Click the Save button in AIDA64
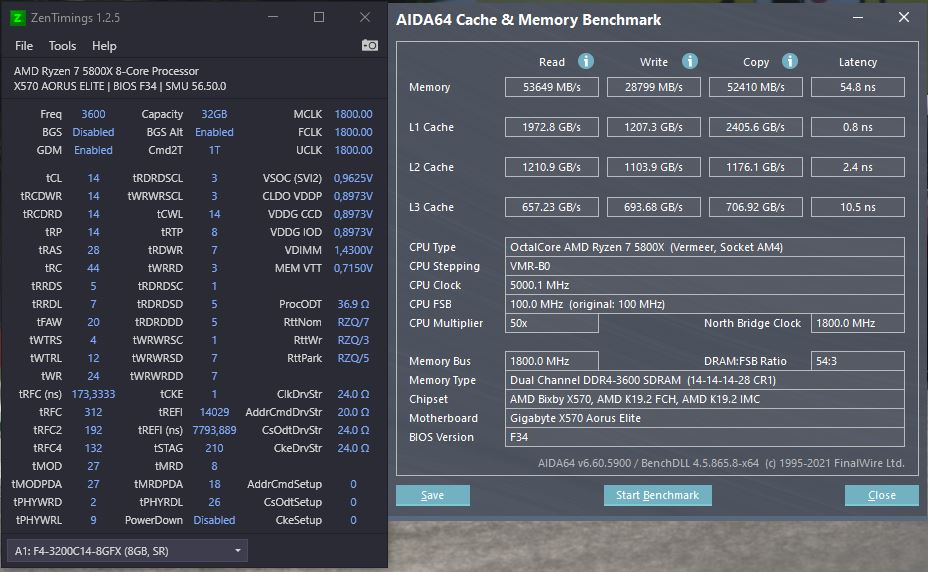Image resolution: width=928 pixels, height=572 pixels. tap(433, 496)
